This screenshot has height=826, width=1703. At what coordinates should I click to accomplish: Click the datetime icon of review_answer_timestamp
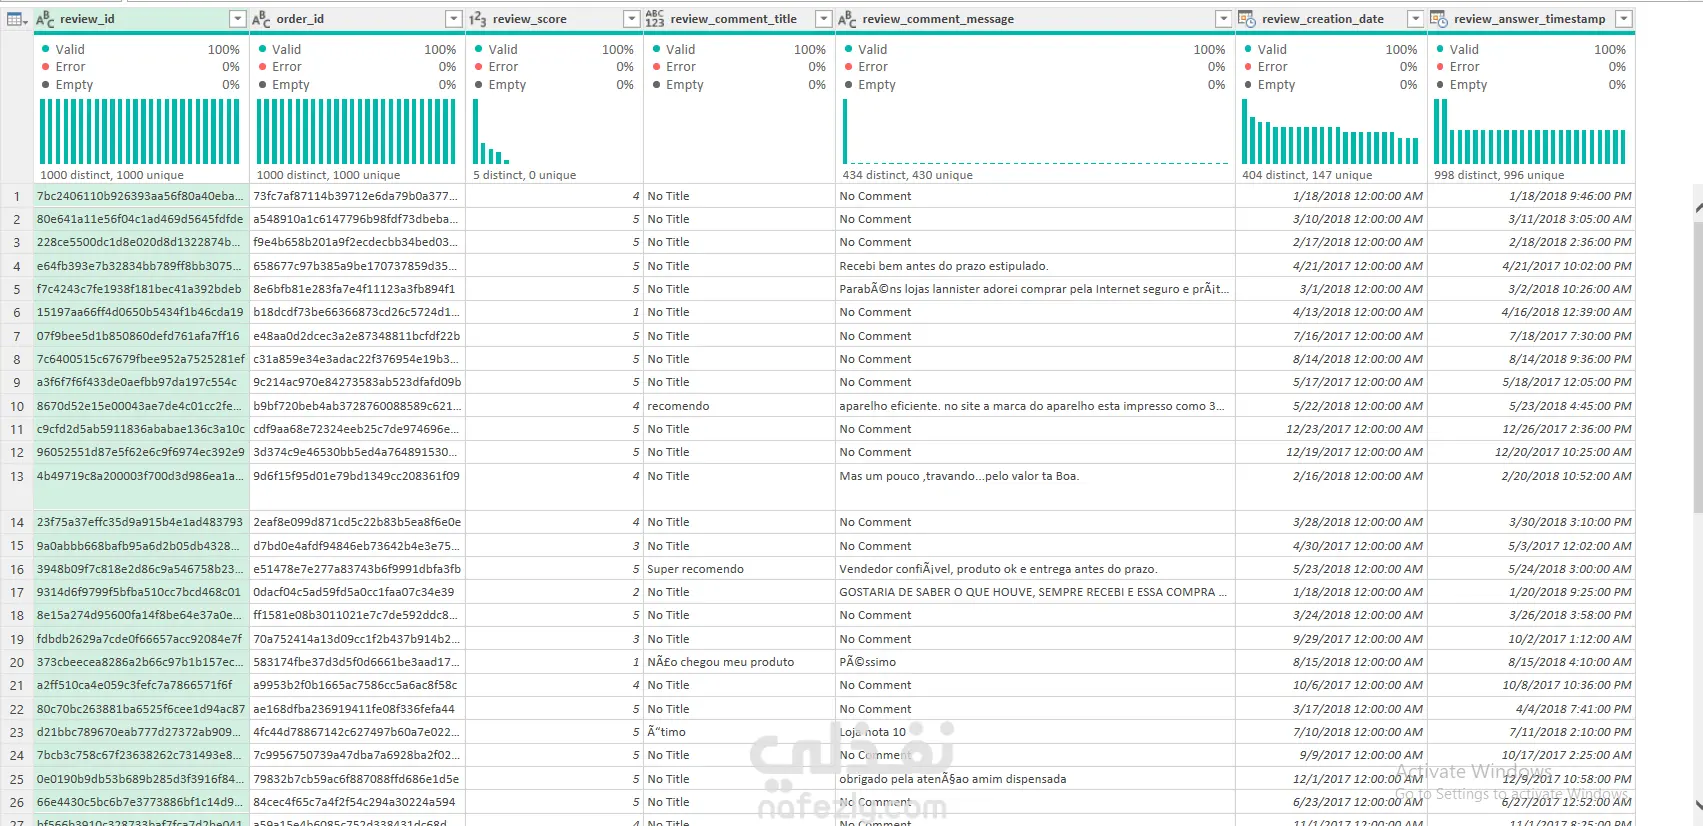coord(1439,19)
